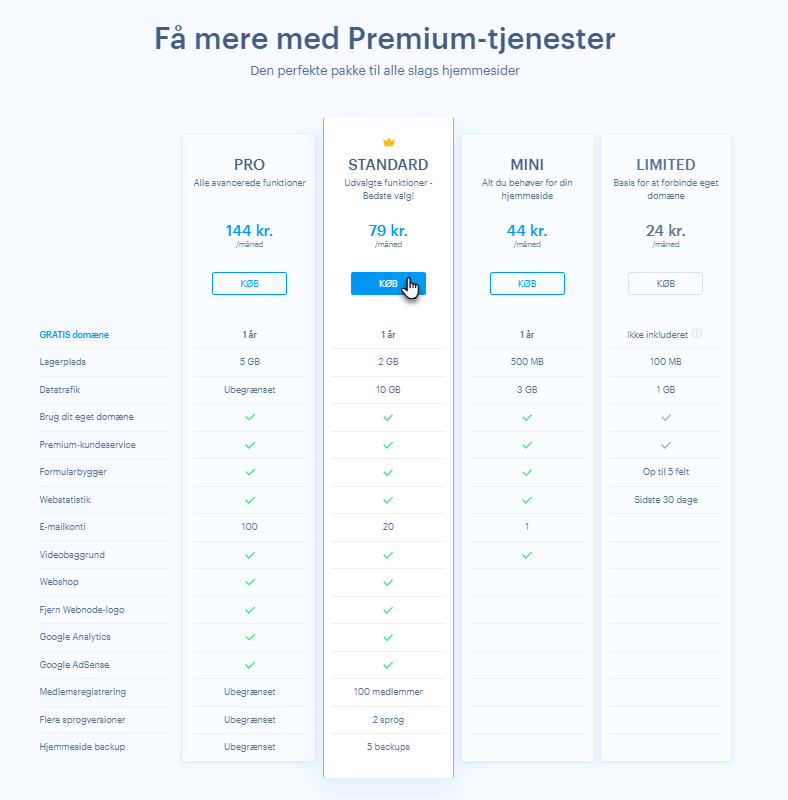Click STANDARD plan's Google Analytics checkmark
Viewport: 788px width, 800px height.
[x=388, y=636]
